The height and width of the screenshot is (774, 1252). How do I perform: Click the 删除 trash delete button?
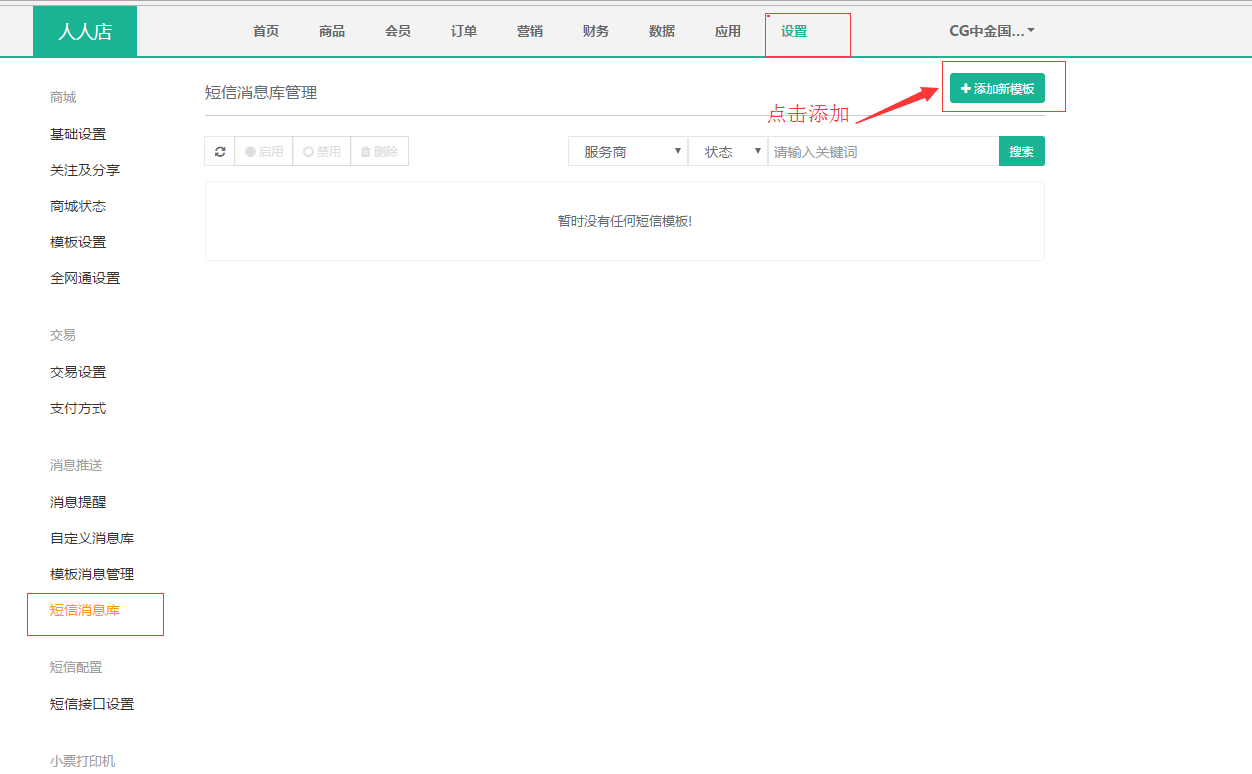(x=379, y=152)
